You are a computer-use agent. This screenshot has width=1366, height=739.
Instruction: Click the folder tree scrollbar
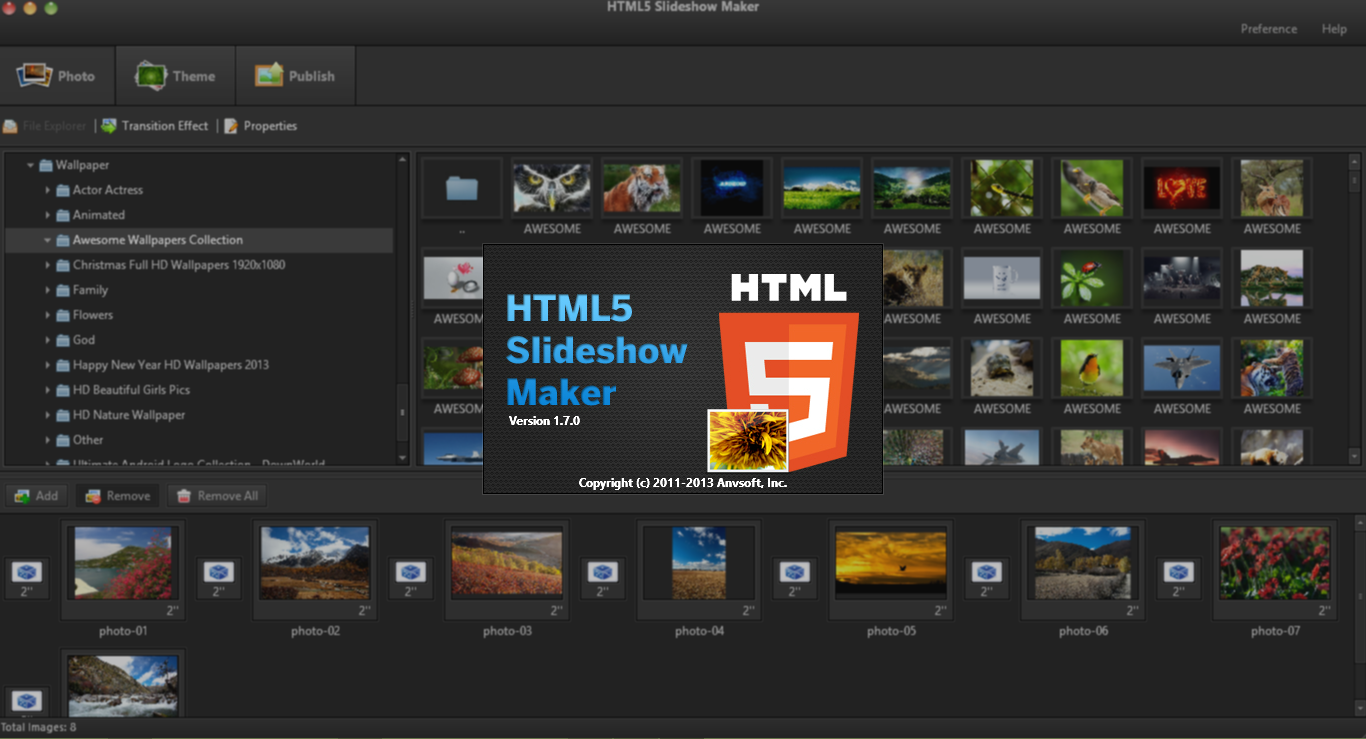tap(403, 309)
